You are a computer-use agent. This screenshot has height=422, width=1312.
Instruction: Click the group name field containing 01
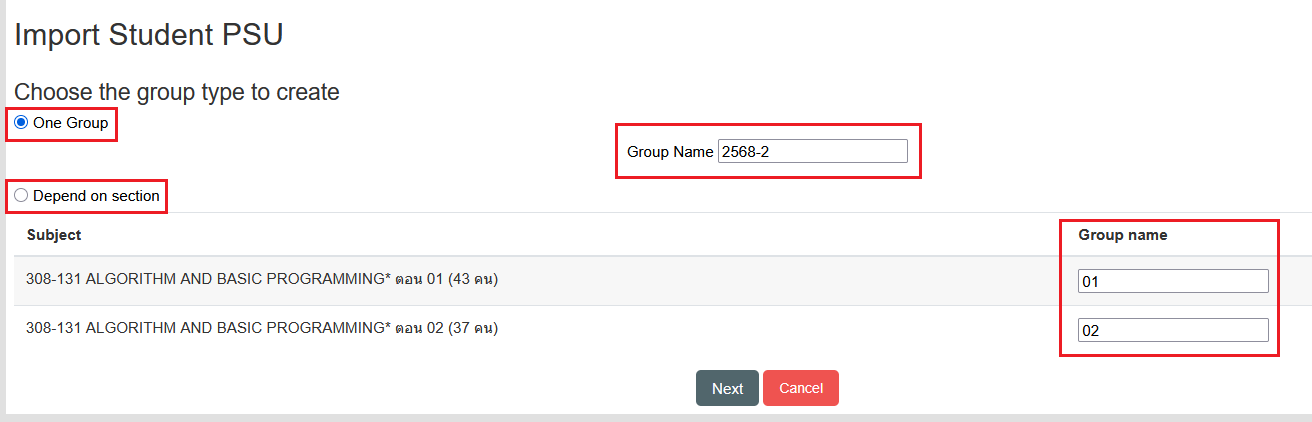click(1173, 282)
